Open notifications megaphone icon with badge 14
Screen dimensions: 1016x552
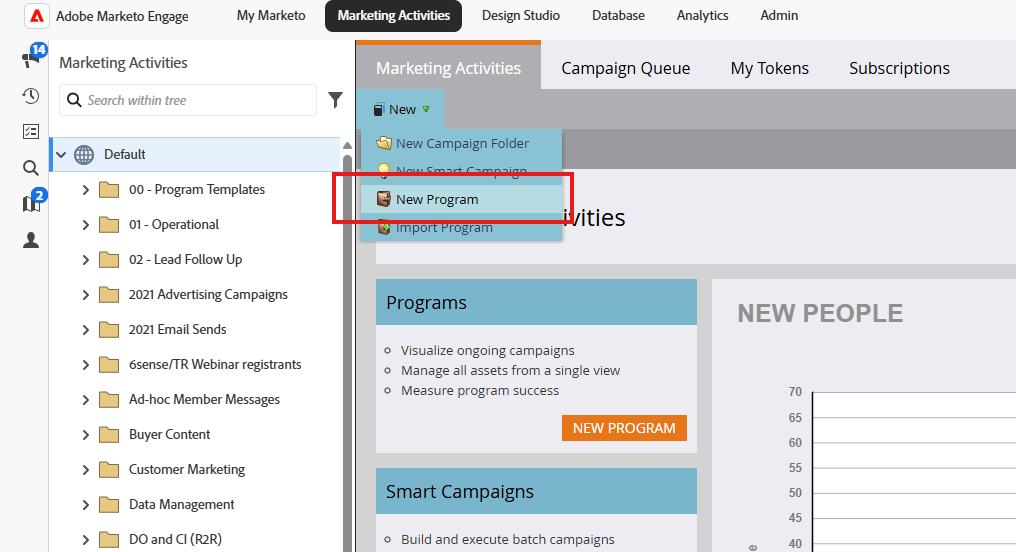tap(31, 58)
